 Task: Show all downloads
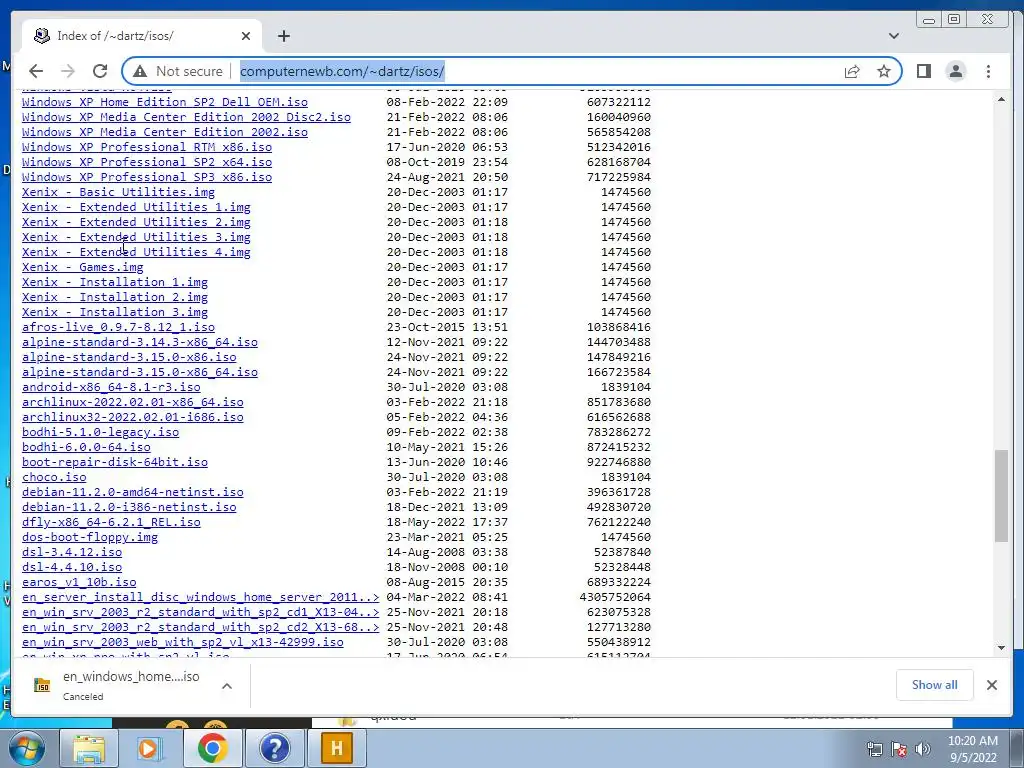[935, 684]
